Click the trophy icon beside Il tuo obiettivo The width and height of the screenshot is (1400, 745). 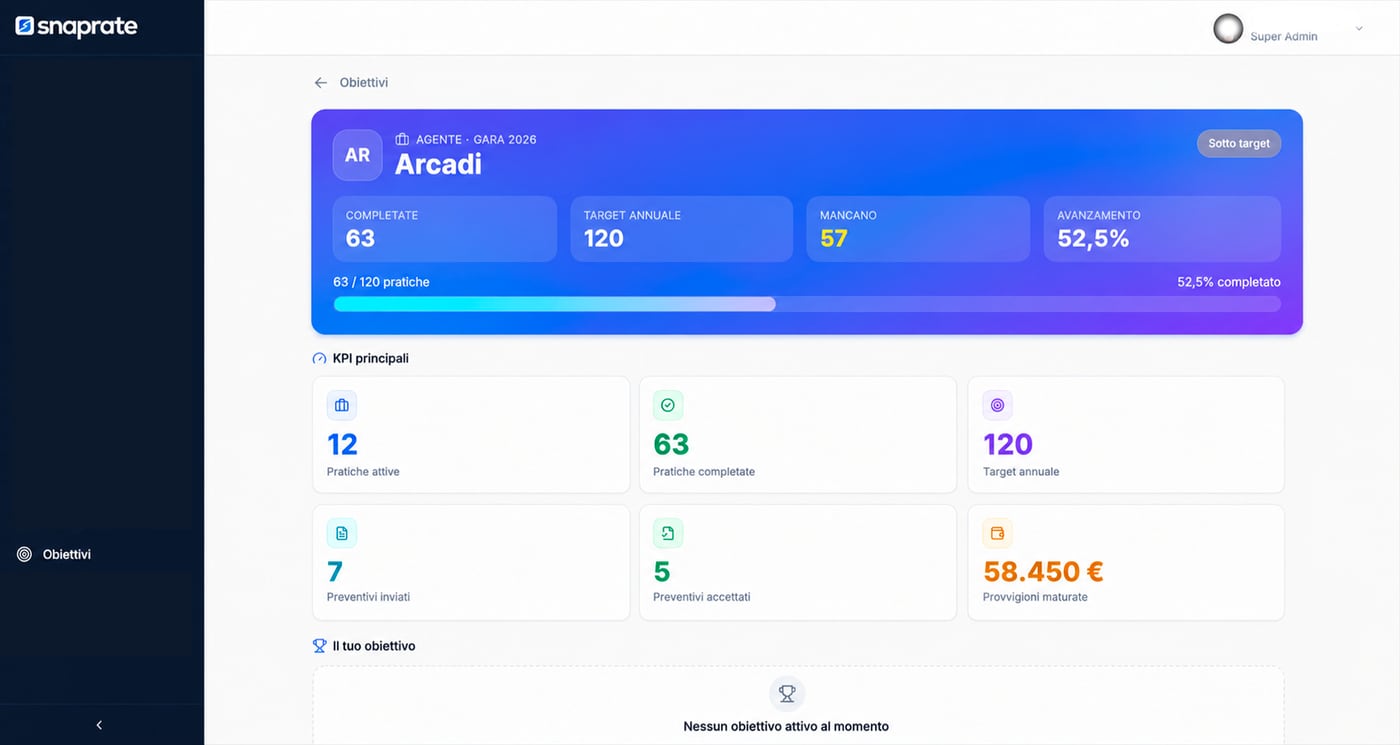click(x=320, y=646)
